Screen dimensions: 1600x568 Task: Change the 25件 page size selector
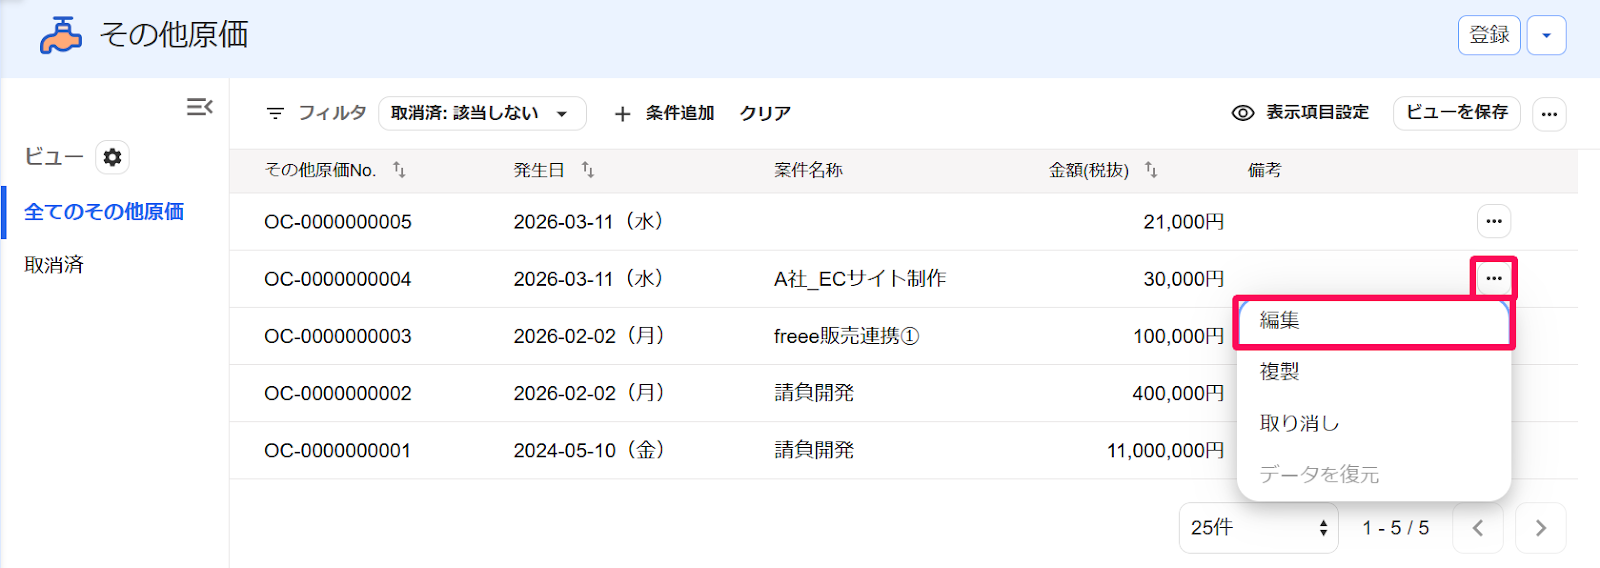click(x=1258, y=528)
